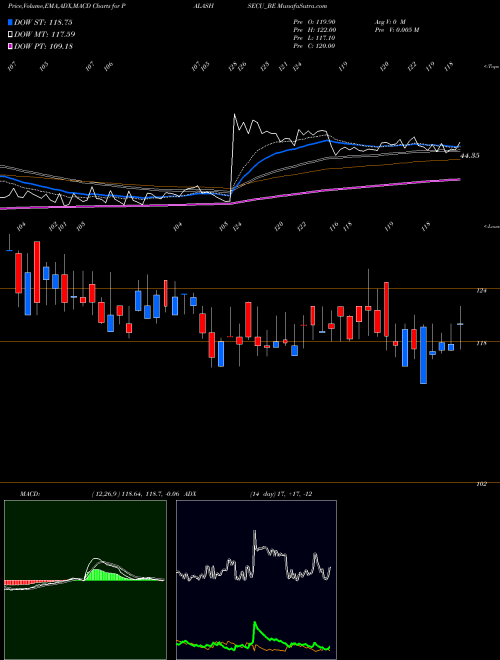Click the 102 price axis label

click(x=482, y=484)
